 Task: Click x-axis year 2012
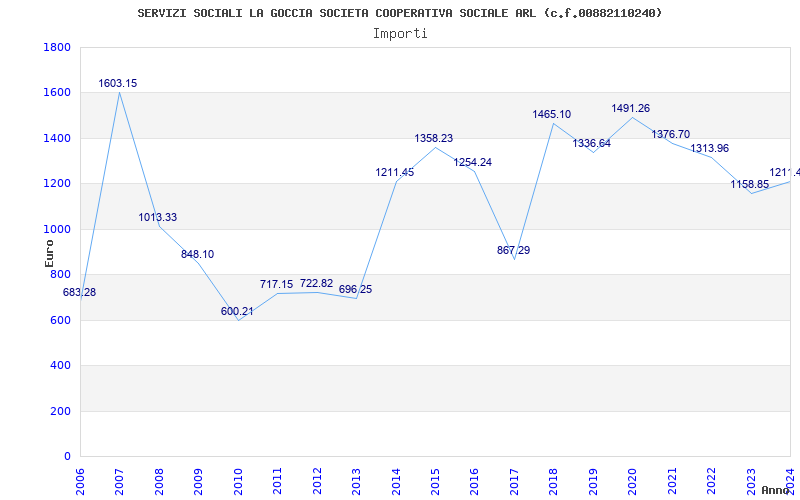coord(317,481)
